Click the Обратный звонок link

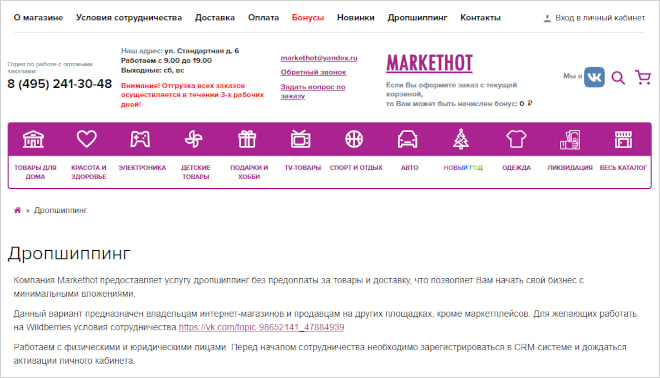pos(313,72)
